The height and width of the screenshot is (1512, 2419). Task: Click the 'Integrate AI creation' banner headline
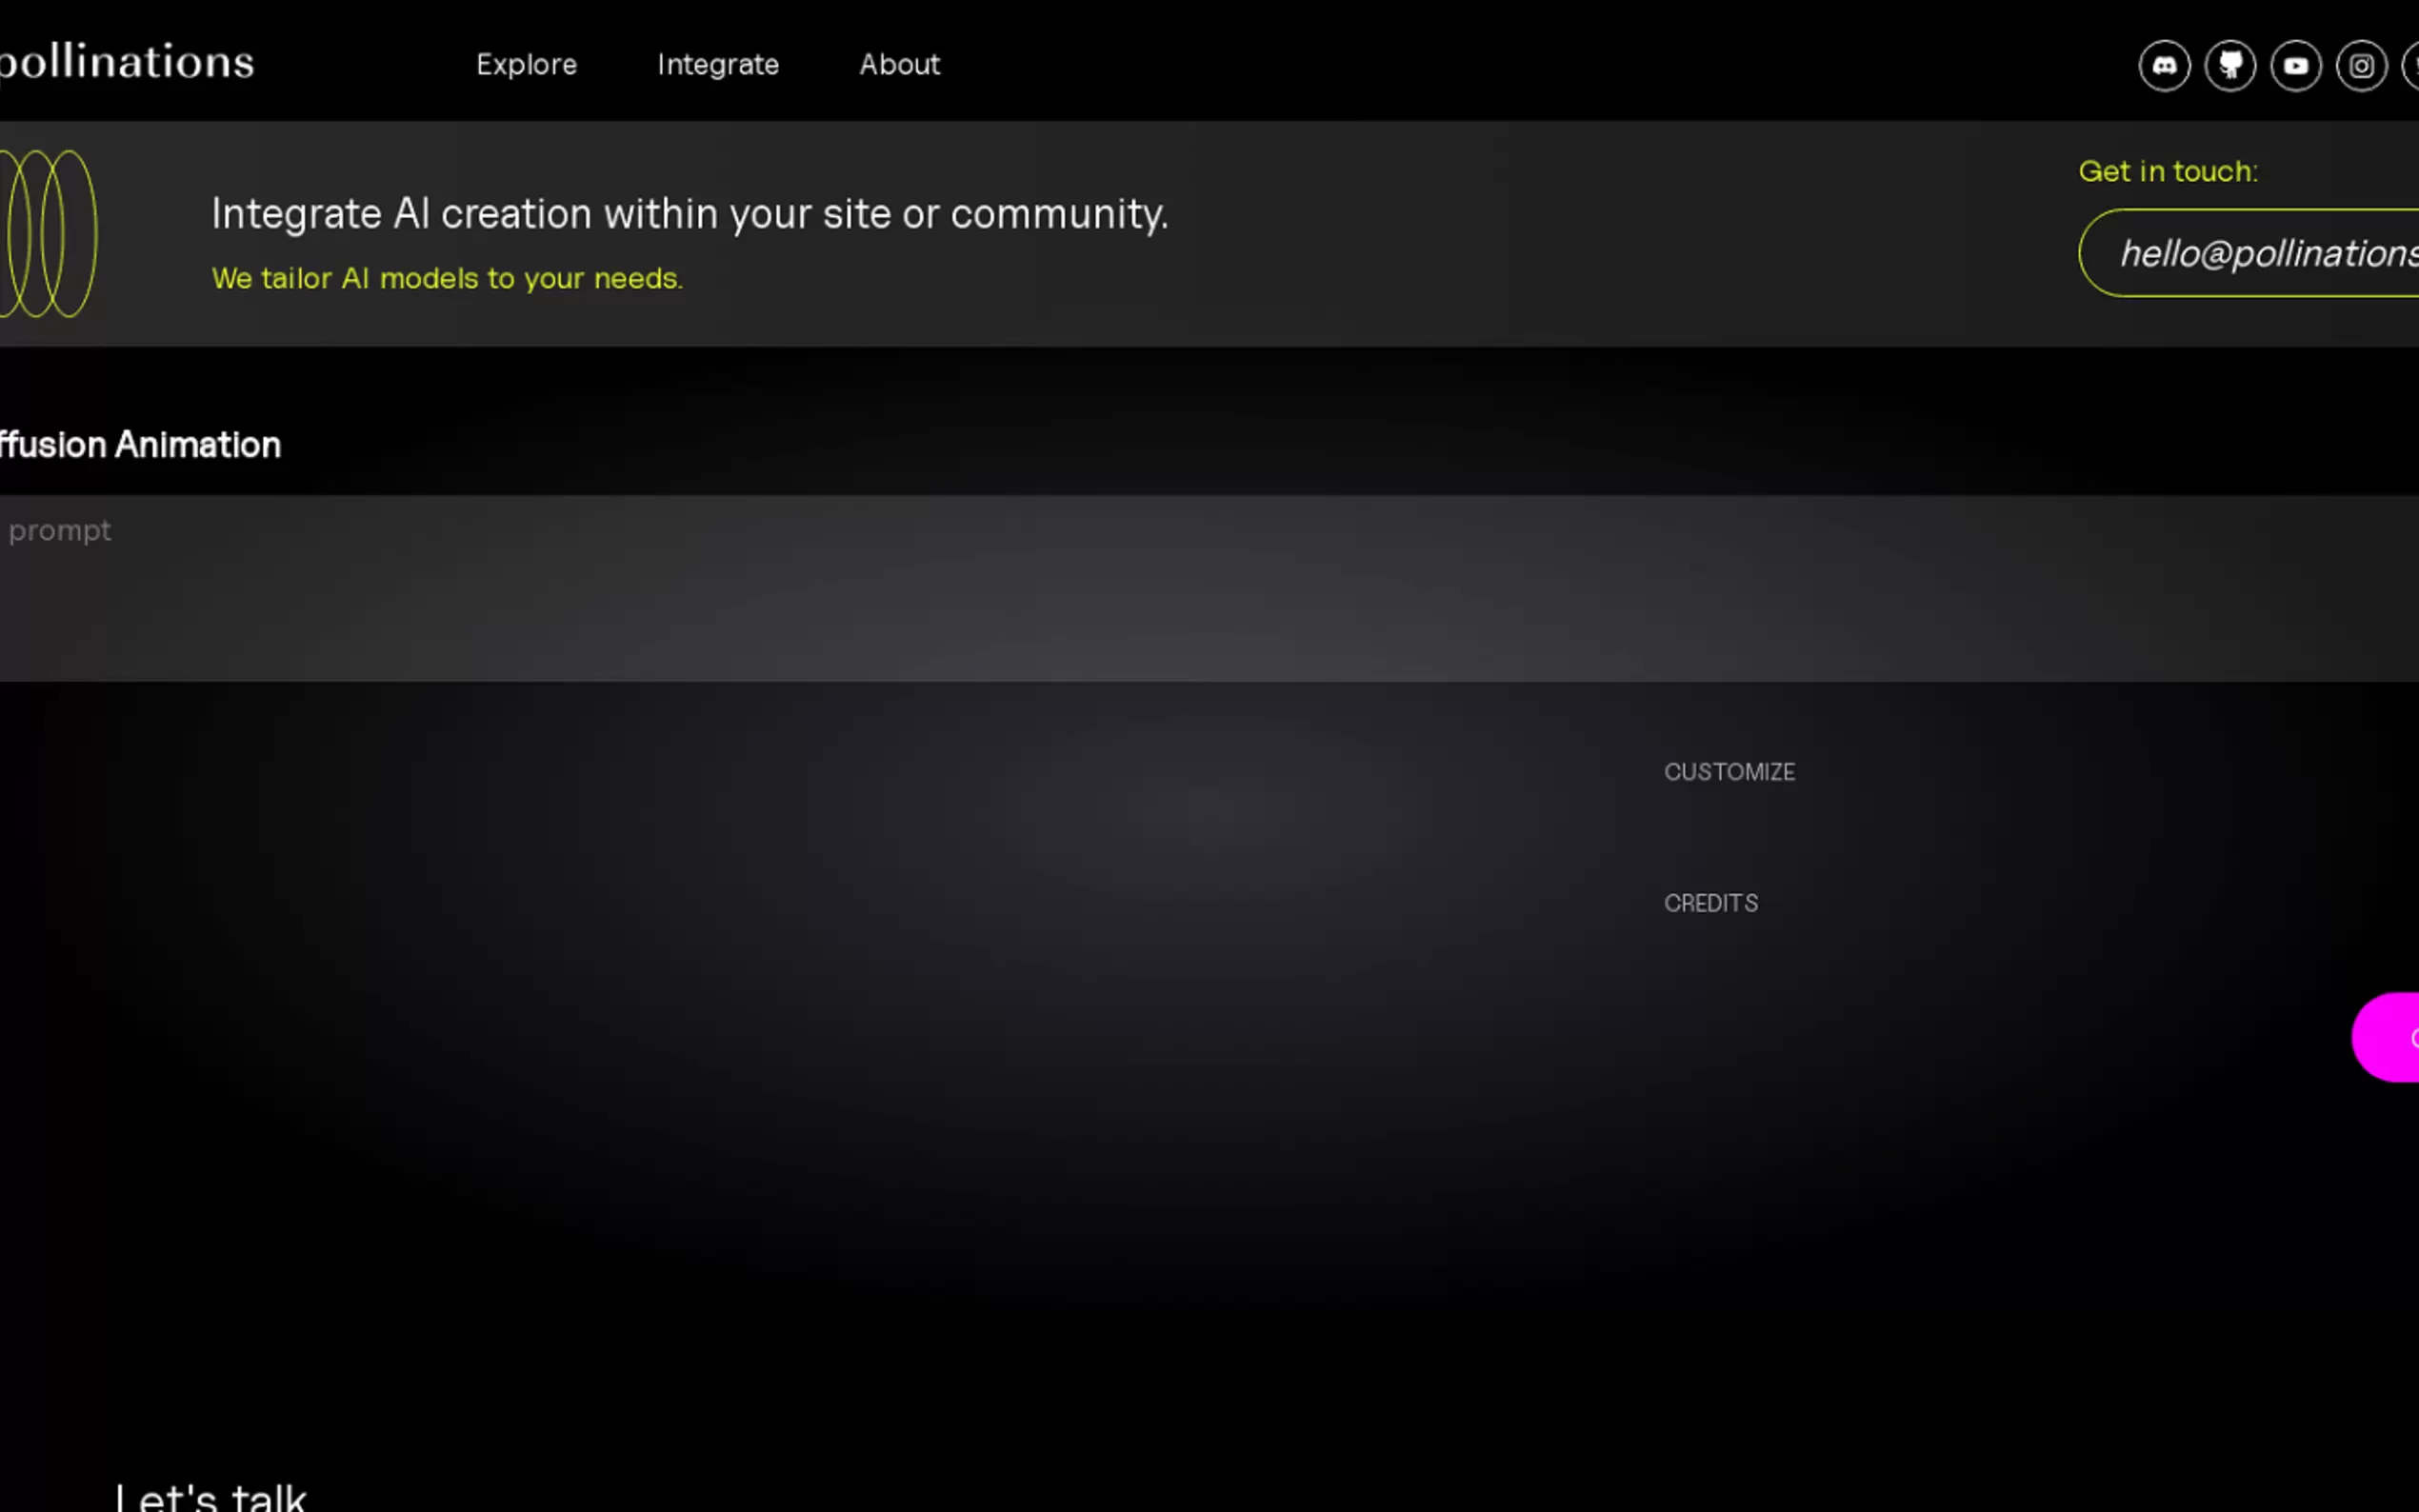click(x=689, y=214)
